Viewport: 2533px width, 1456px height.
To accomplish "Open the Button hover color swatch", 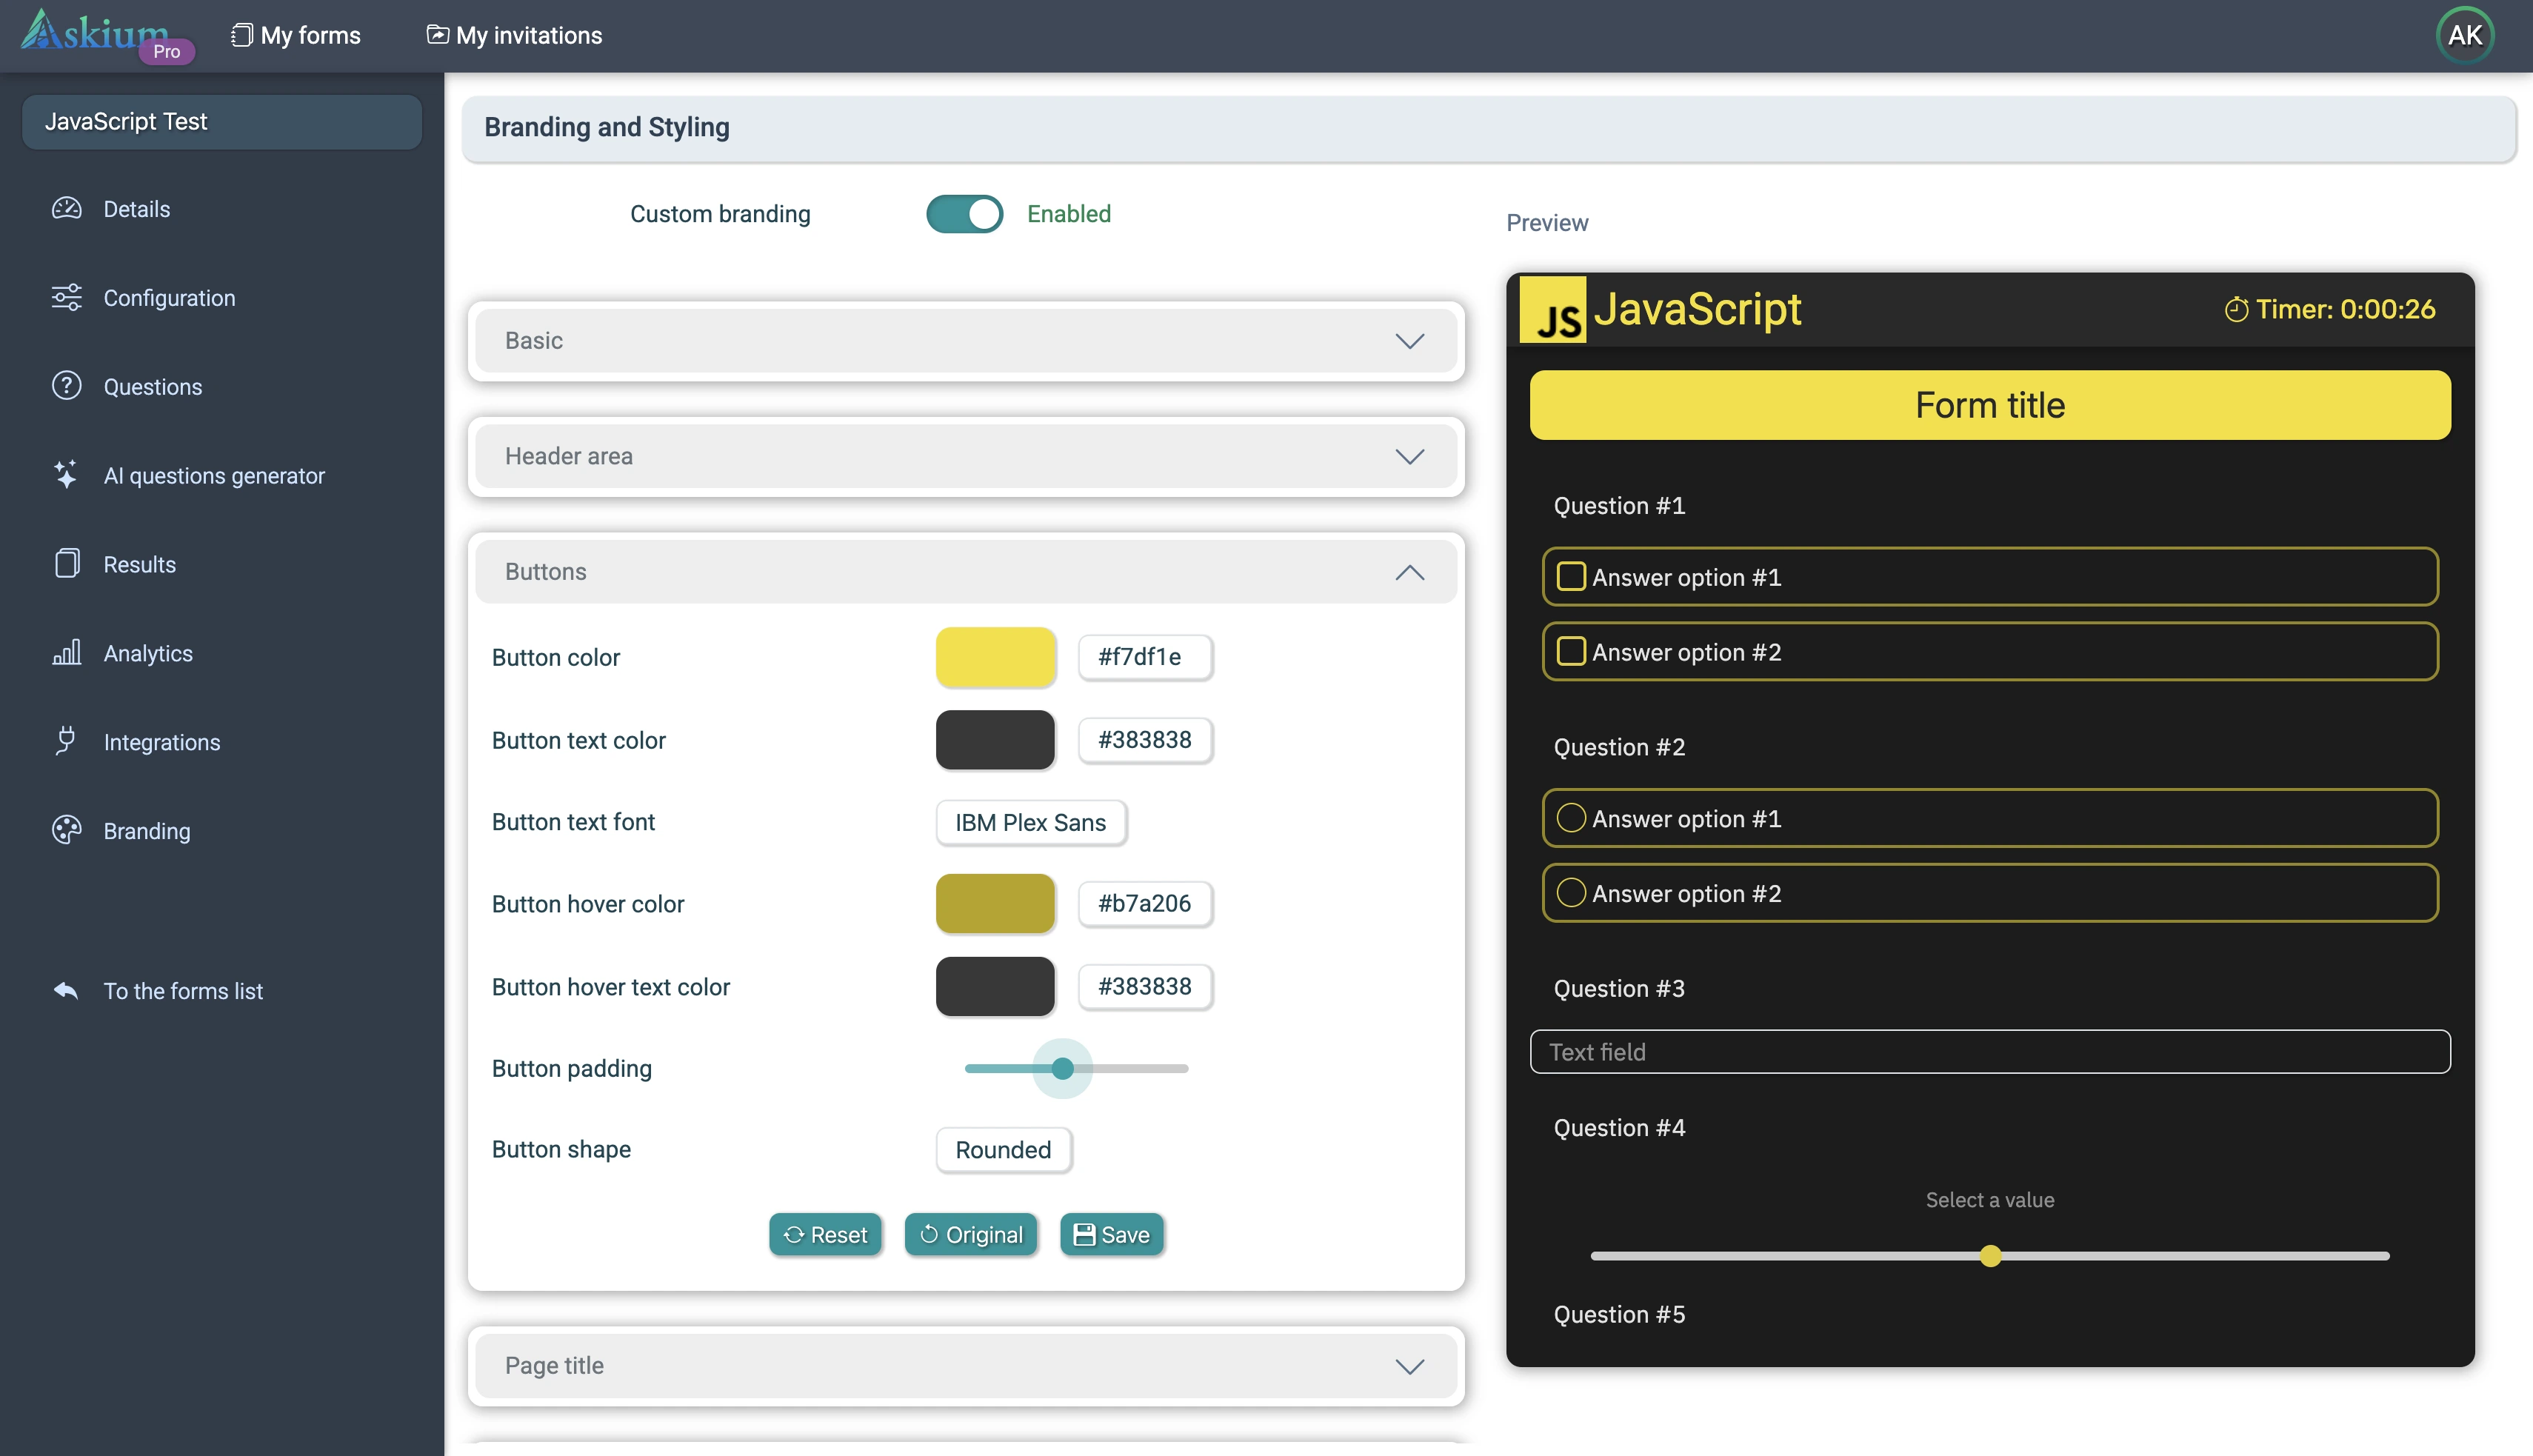I will (995, 903).
